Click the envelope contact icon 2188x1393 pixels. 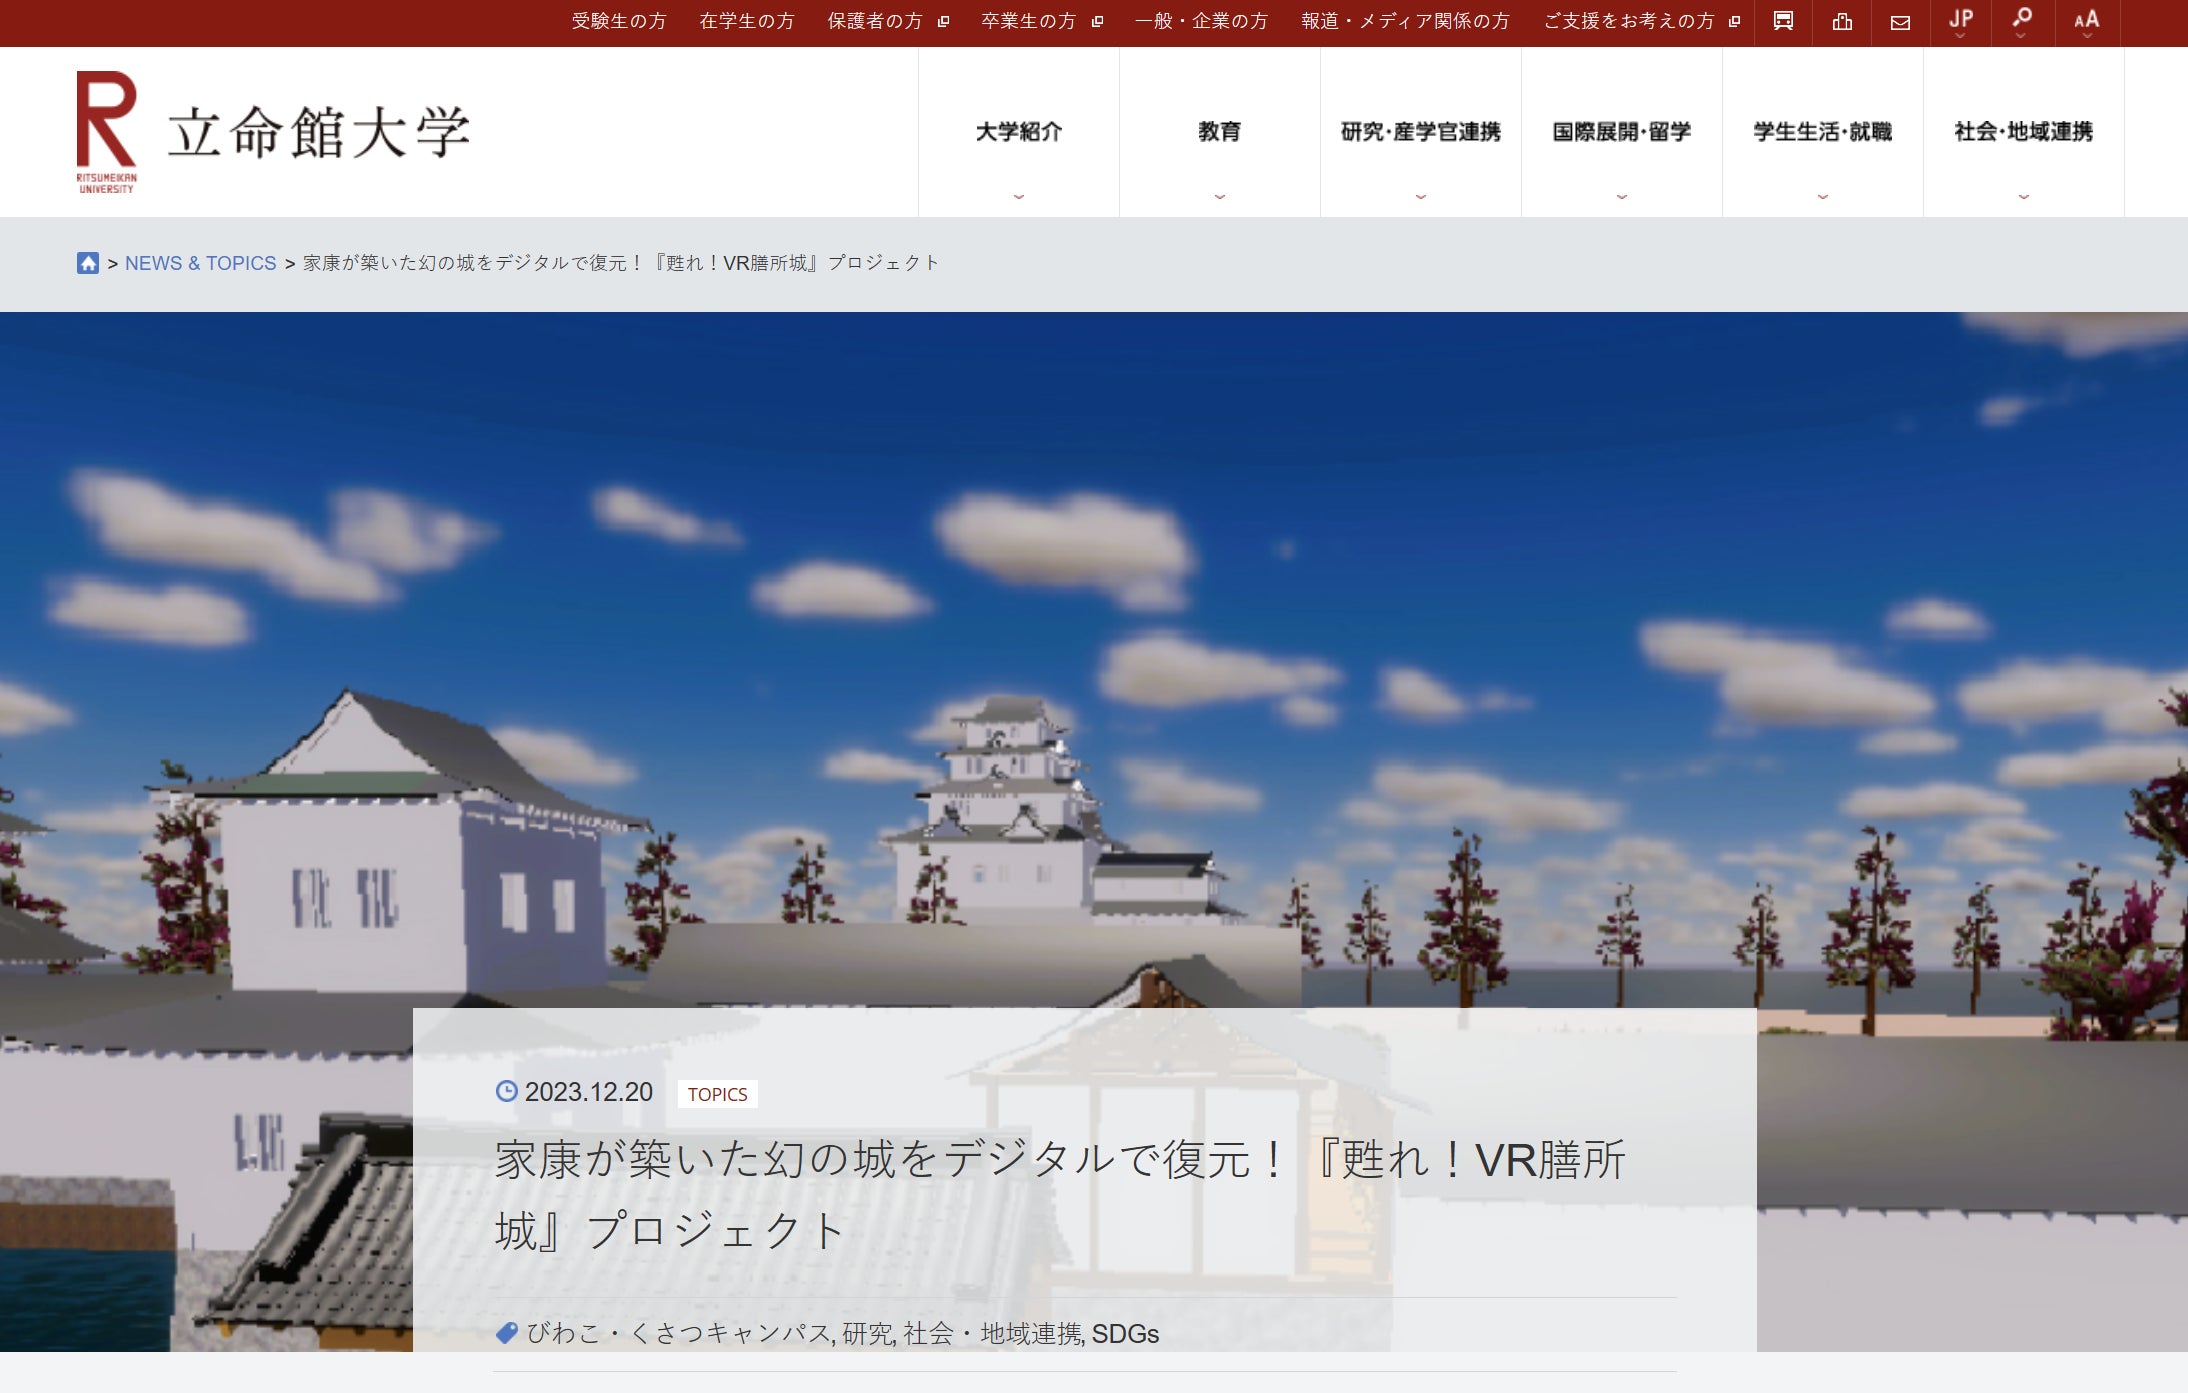point(1900,22)
